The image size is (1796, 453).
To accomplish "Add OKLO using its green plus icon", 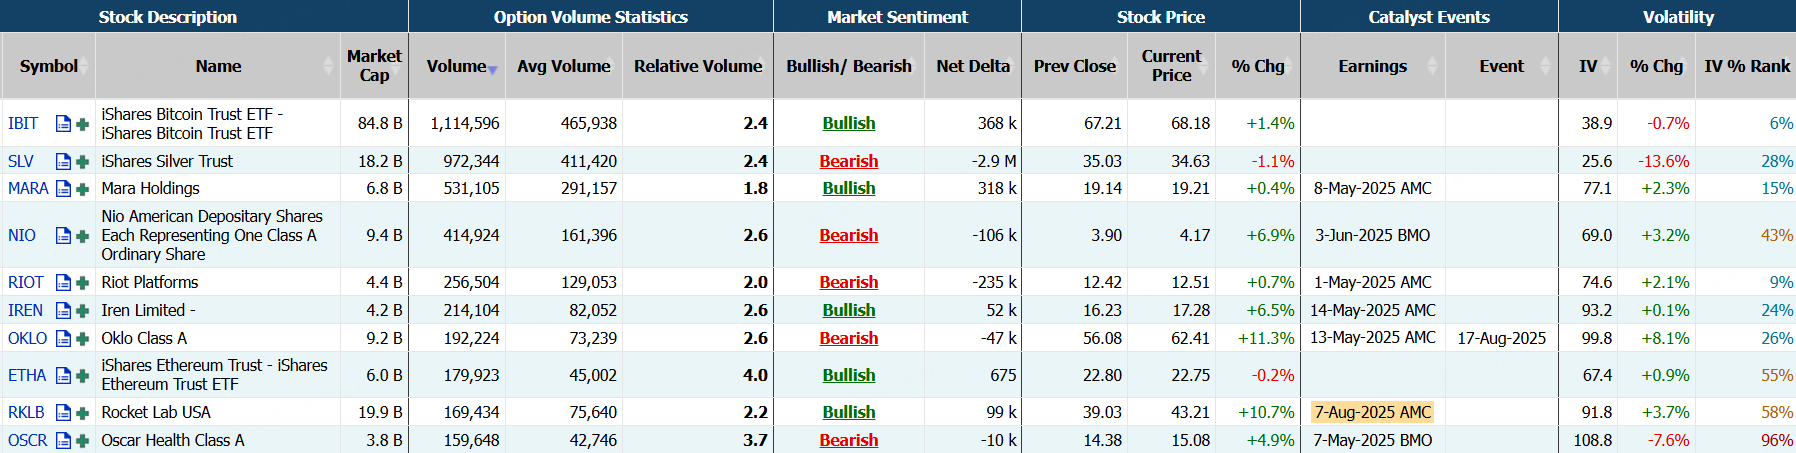I will tap(82, 339).
